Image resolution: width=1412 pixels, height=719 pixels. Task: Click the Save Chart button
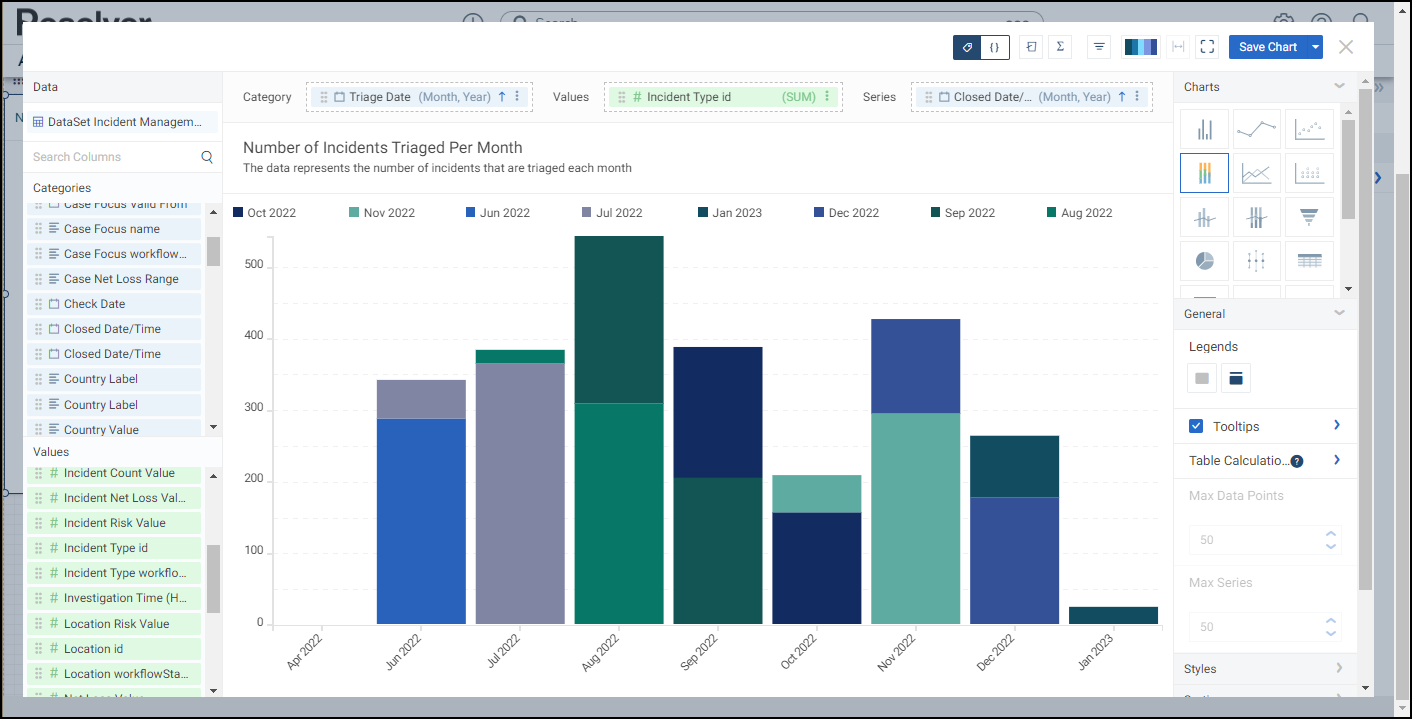[1267, 47]
